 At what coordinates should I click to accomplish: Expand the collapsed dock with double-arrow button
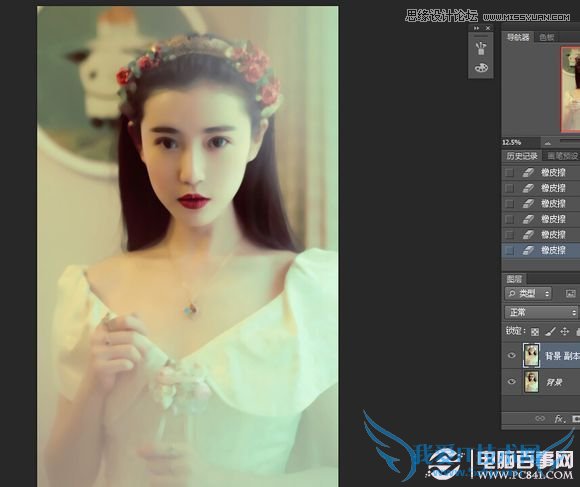pyautogui.click(x=476, y=28)
